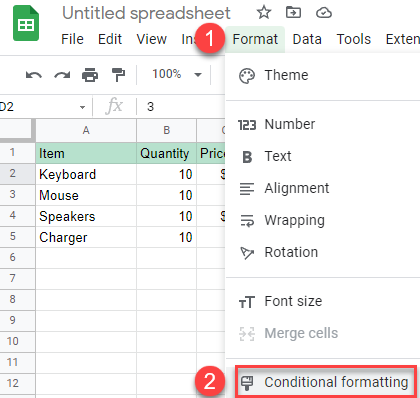
Task: Open the Google Sheets home icon
Action: (x=26, y=23)
